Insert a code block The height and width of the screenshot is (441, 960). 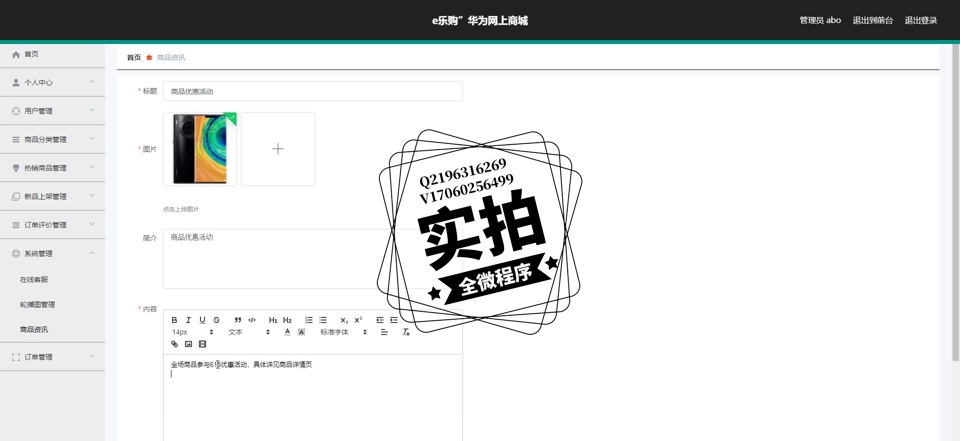[x=252, y=320]
